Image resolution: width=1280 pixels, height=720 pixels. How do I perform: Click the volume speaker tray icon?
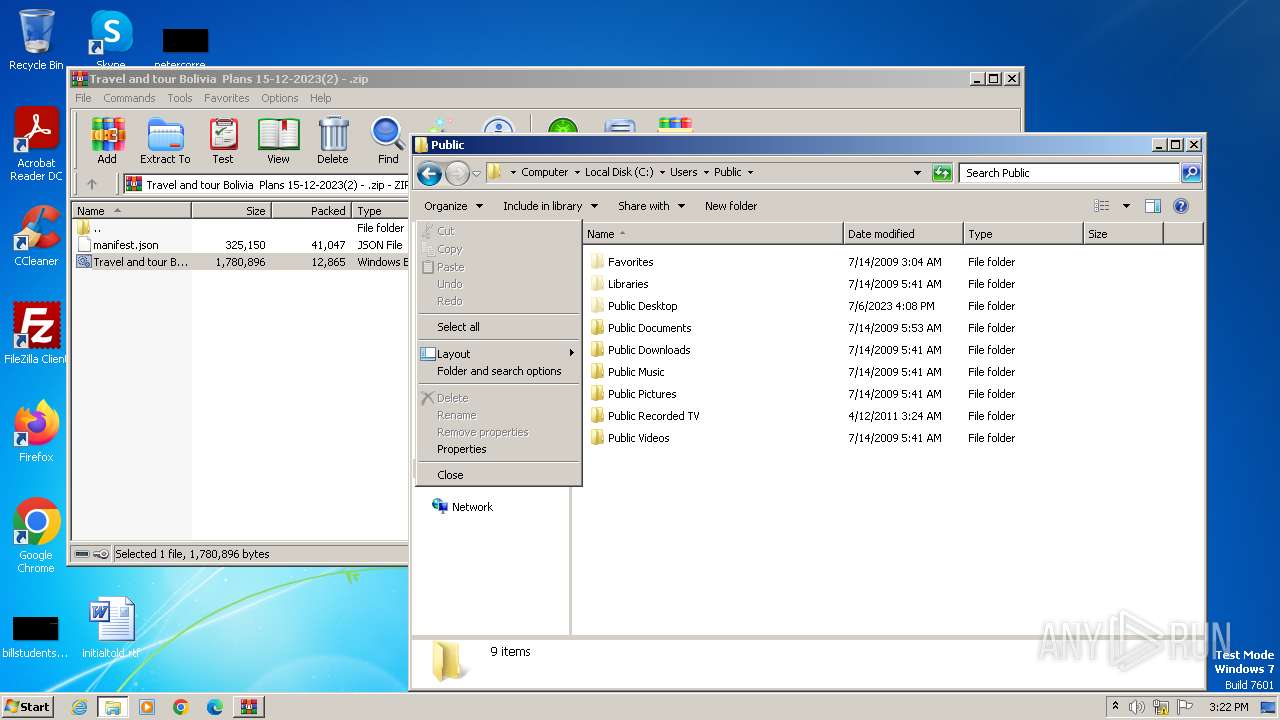tap(1137, 707)
